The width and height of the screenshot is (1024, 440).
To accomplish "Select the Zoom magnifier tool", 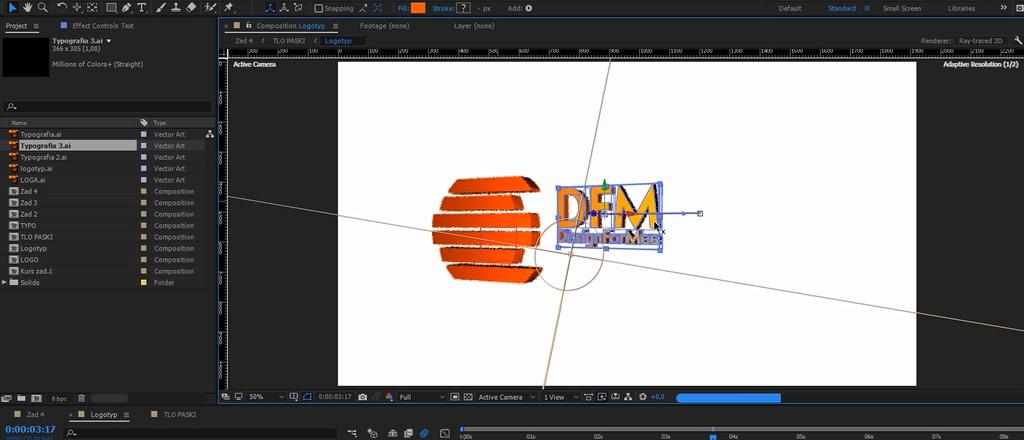I will click(42, 8).
